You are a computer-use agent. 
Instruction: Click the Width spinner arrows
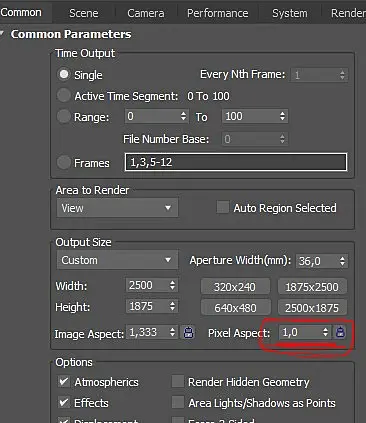172,285
